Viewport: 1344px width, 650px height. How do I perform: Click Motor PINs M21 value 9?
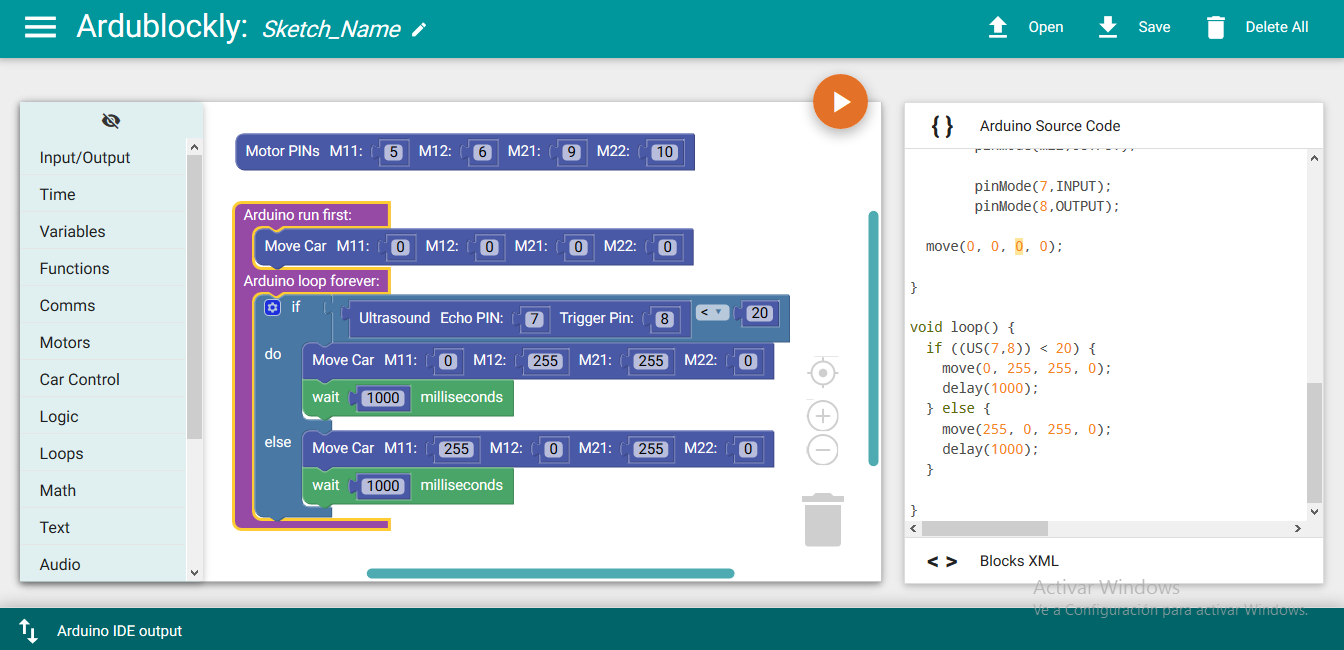tap(571, 153)
